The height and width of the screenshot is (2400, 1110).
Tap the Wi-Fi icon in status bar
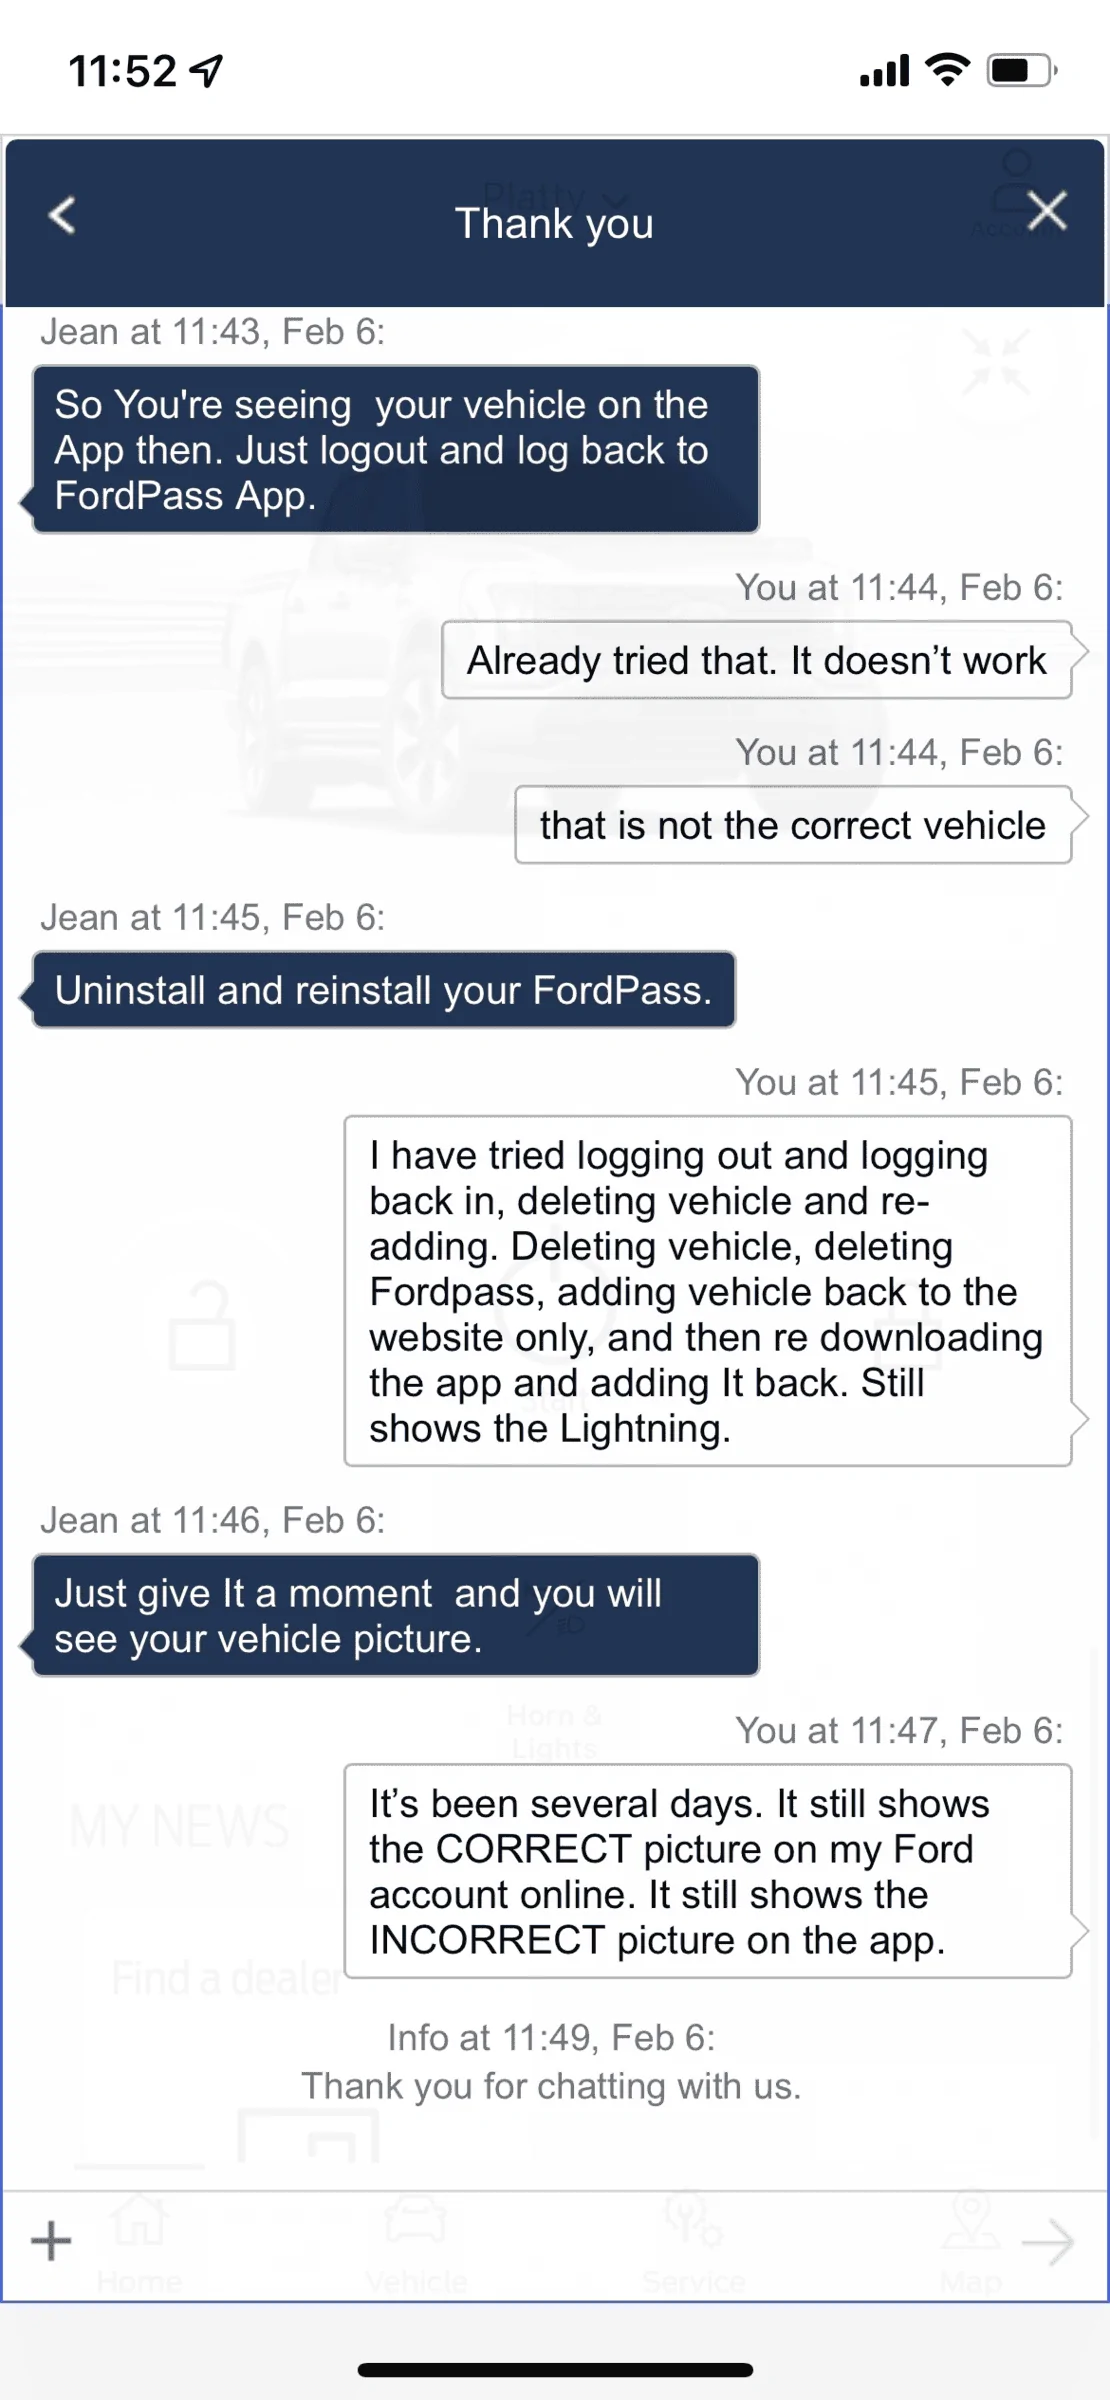947,69
